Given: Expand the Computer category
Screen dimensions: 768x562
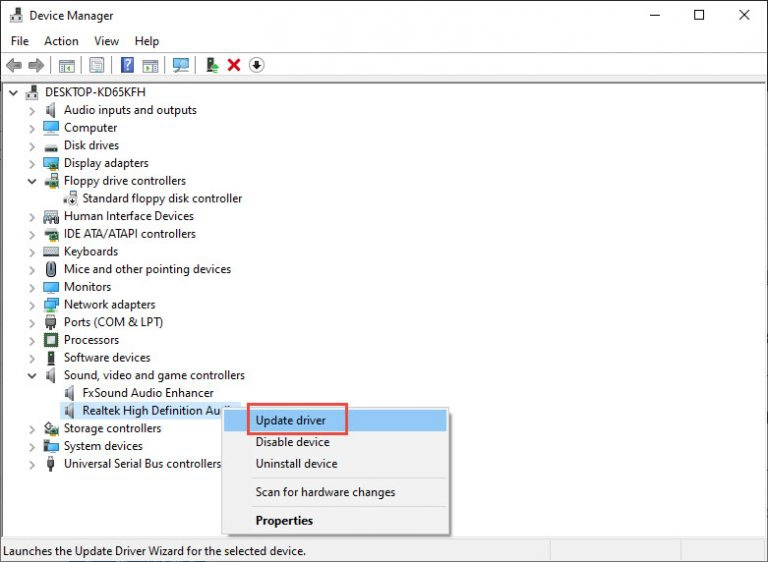Looking at the screenshot, I should click(x=32, y=128).
